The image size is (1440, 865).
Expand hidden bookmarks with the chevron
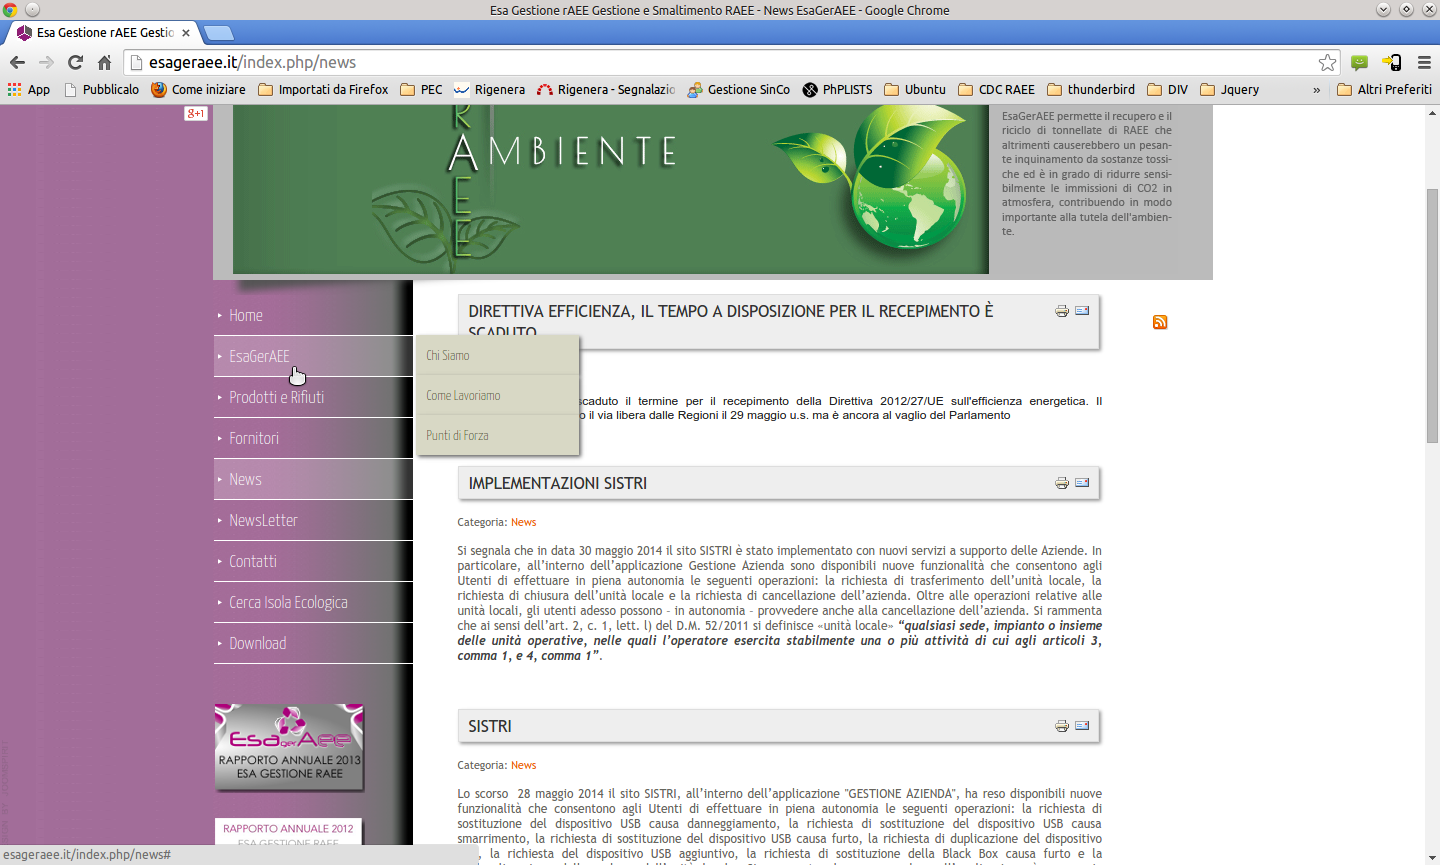click(x=1316, y=90)
